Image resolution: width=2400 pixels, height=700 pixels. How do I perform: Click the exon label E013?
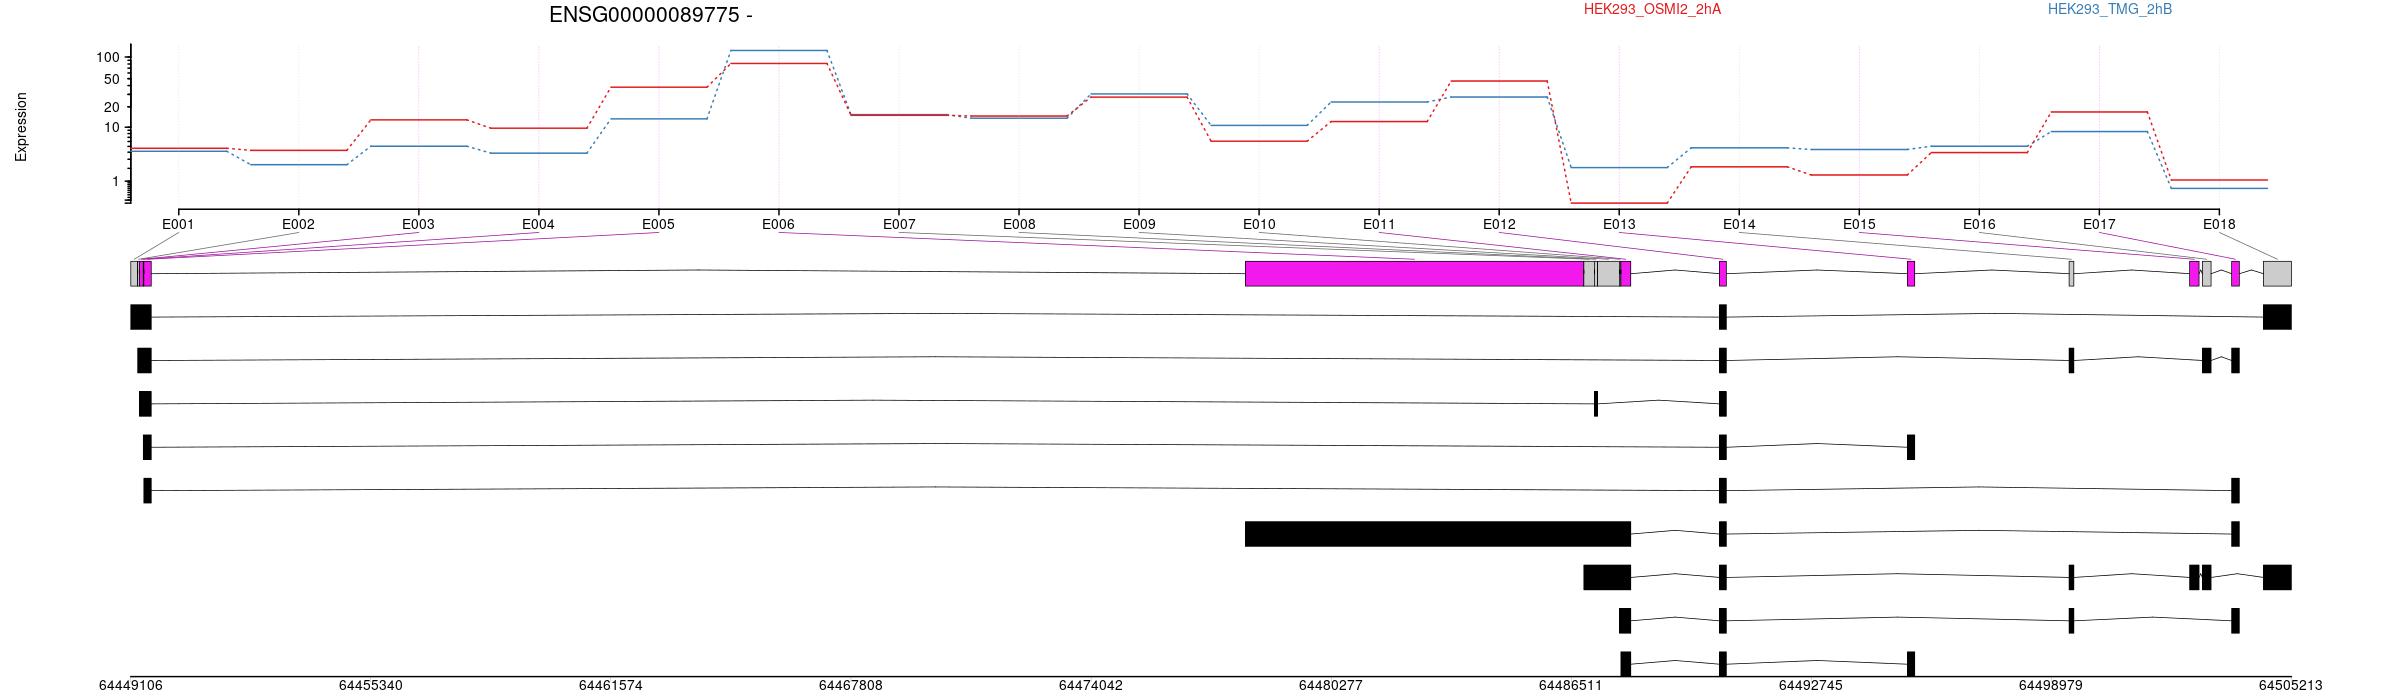click(1619, 224)
